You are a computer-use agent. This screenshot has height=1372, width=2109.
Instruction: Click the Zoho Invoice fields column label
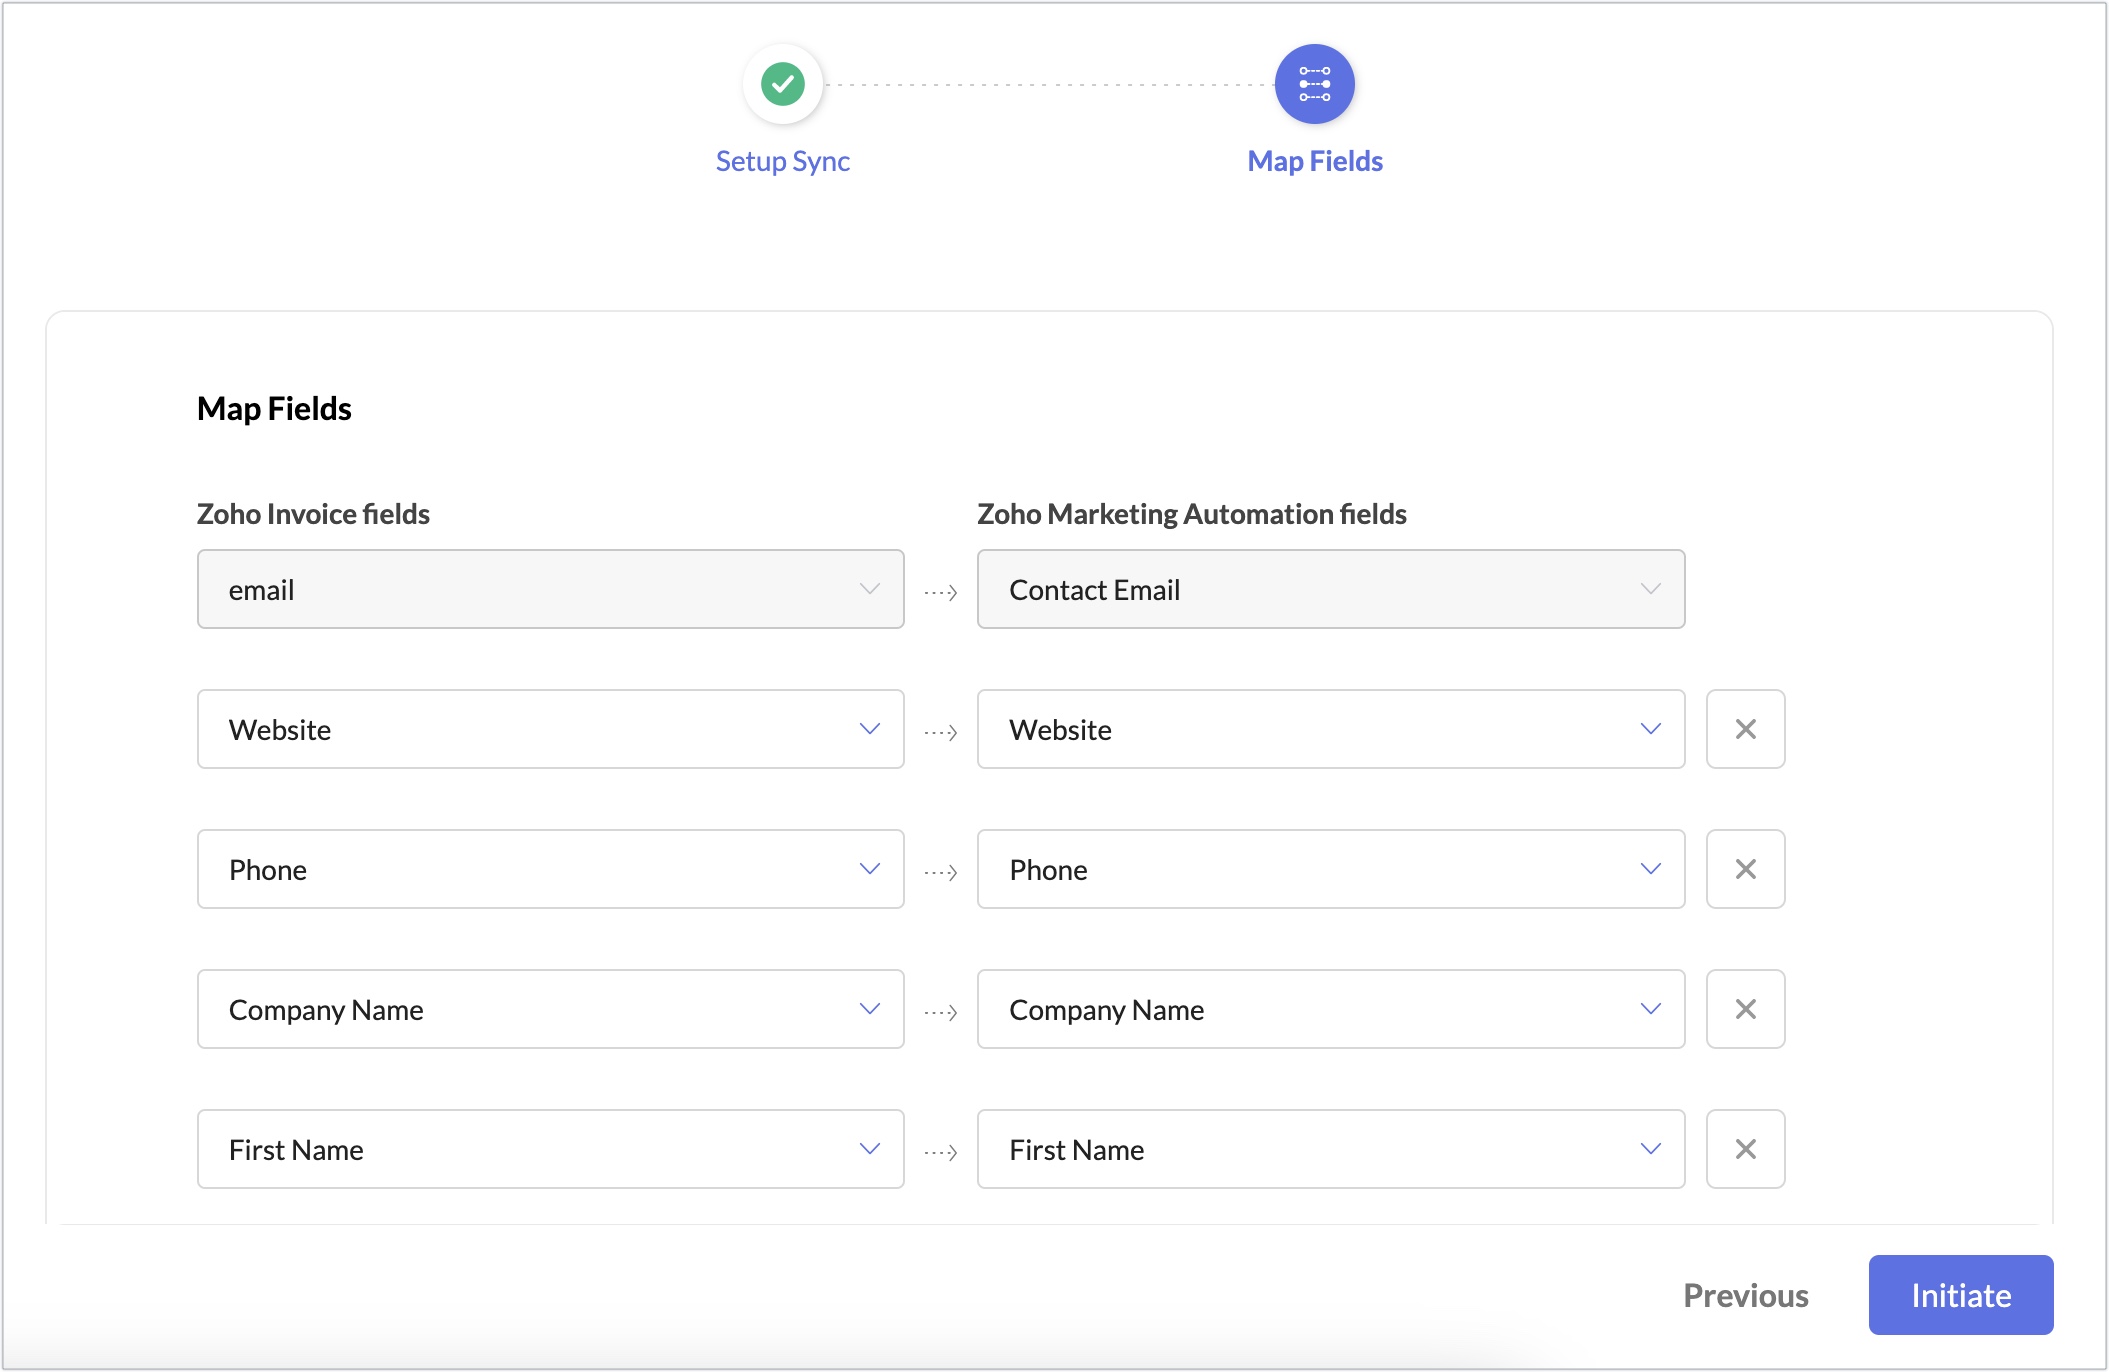pos(313,514)
